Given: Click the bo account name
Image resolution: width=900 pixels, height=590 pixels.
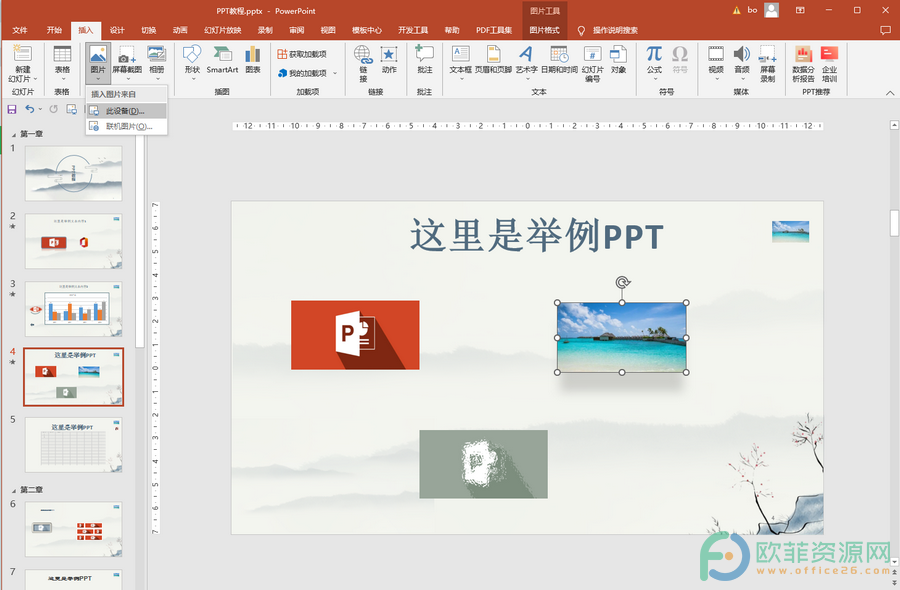Looking at the screenshot, I should tap(752, 10).
